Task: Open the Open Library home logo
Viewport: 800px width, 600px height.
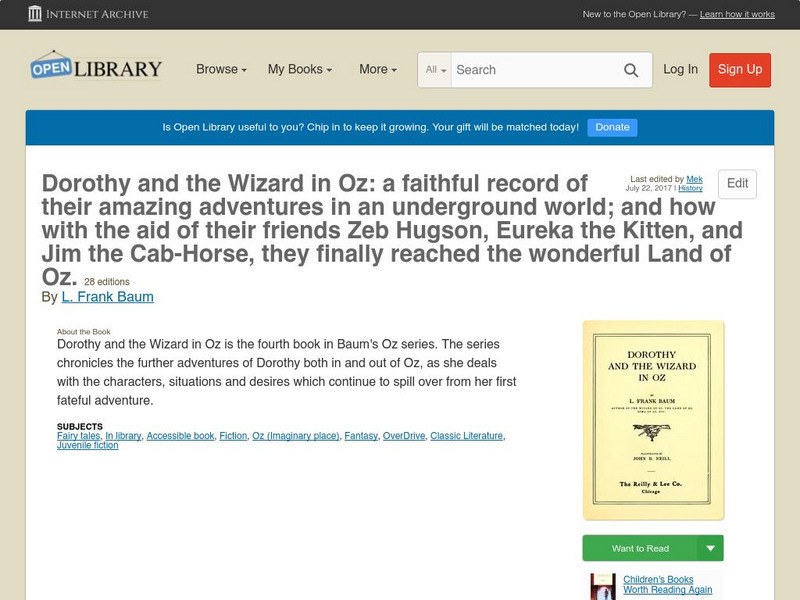Action: (x=96, y=67)
